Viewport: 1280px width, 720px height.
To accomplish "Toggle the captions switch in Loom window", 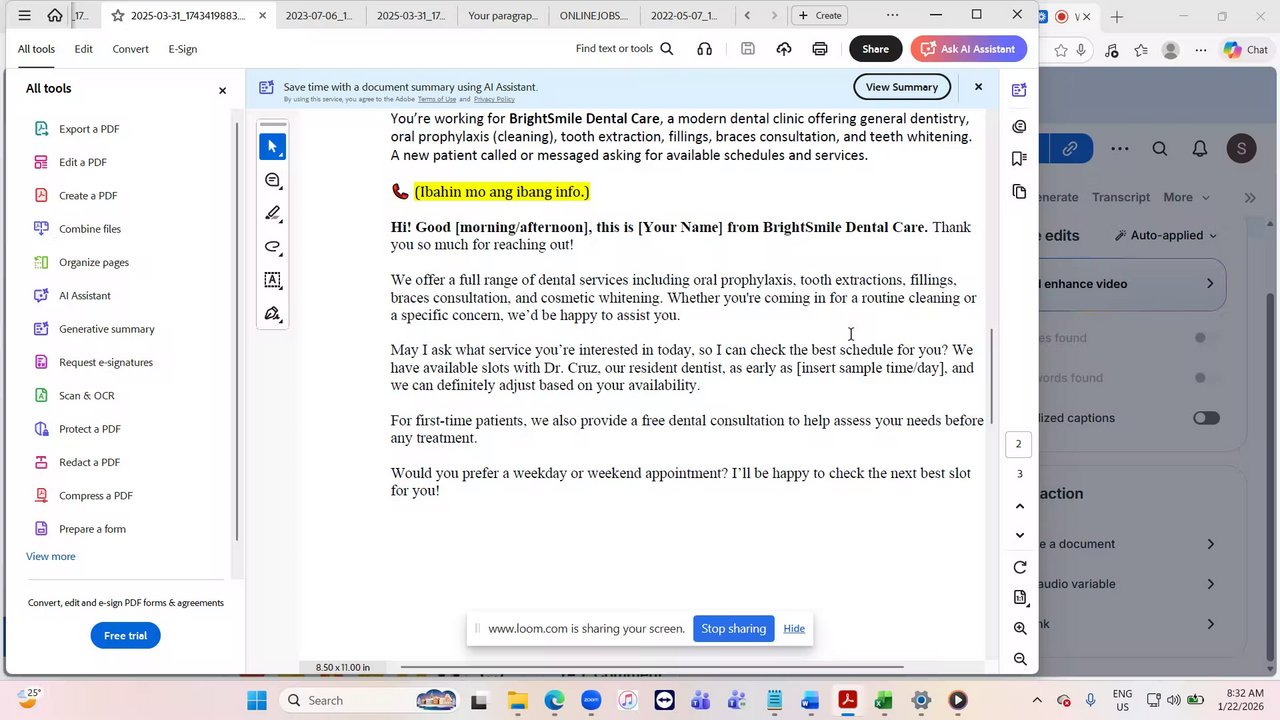I will [1206, 418].
